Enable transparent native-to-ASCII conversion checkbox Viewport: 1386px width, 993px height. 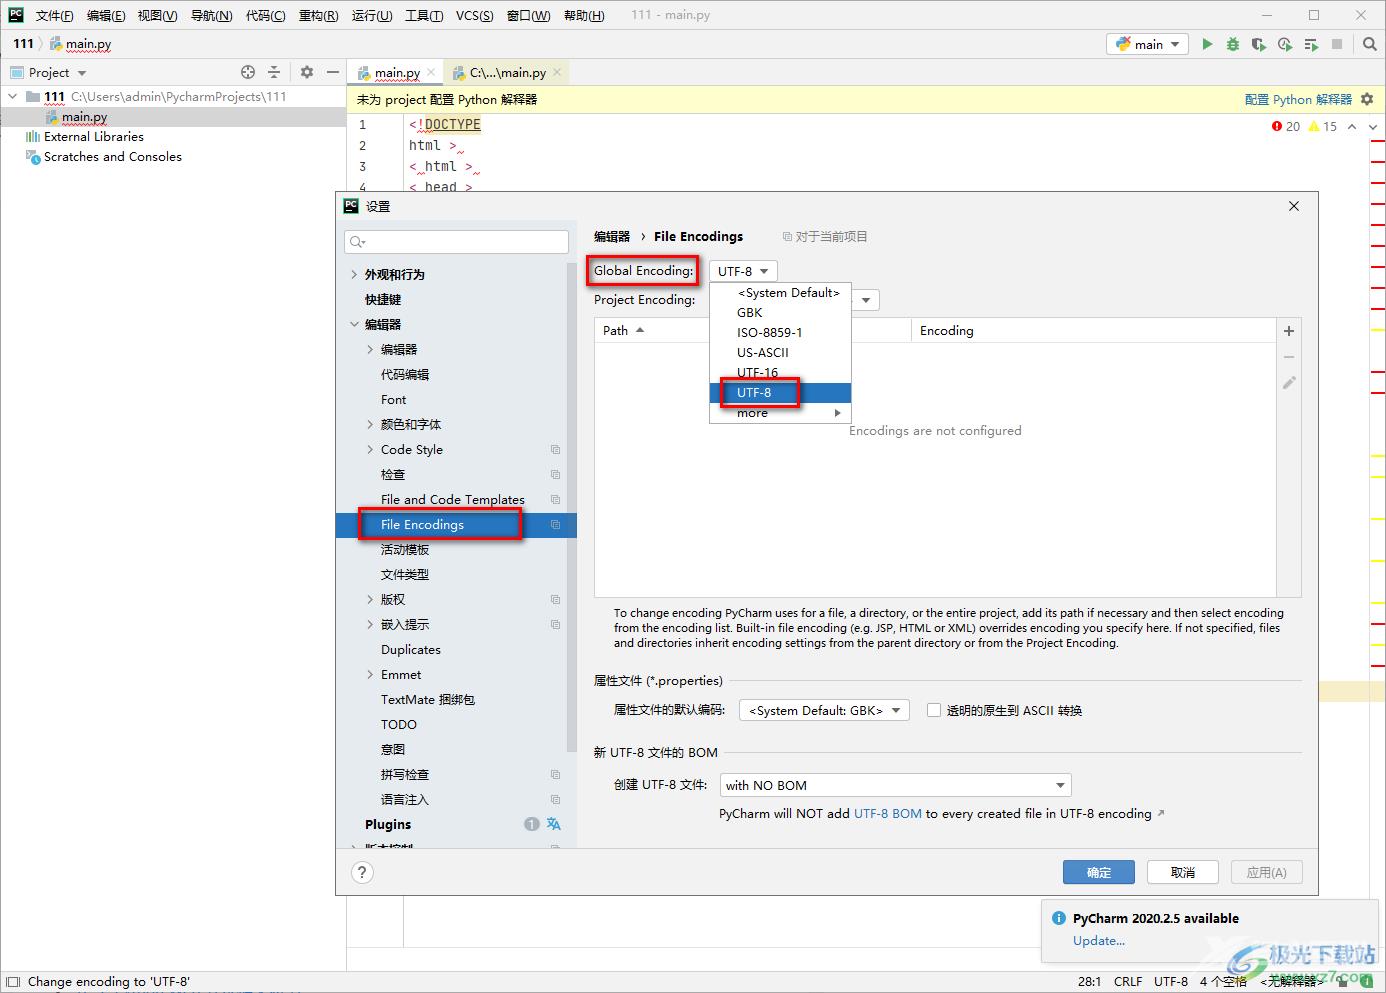pyautogui.click(x=934, y=710)
